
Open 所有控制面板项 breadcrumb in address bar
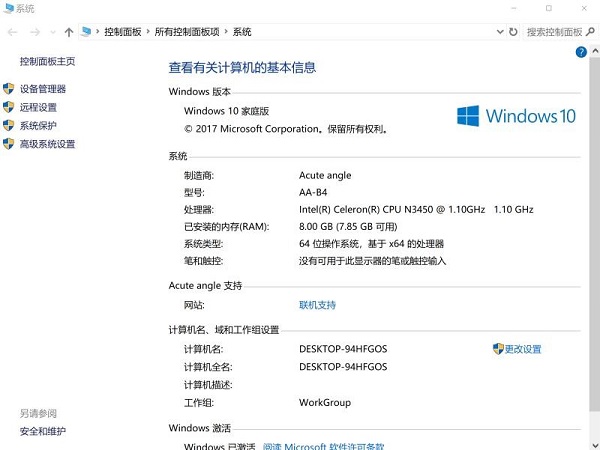tap(187, 32)
